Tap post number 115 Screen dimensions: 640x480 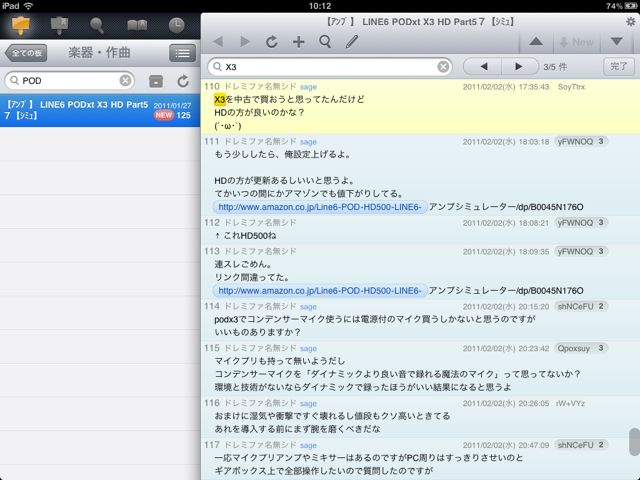212,348
